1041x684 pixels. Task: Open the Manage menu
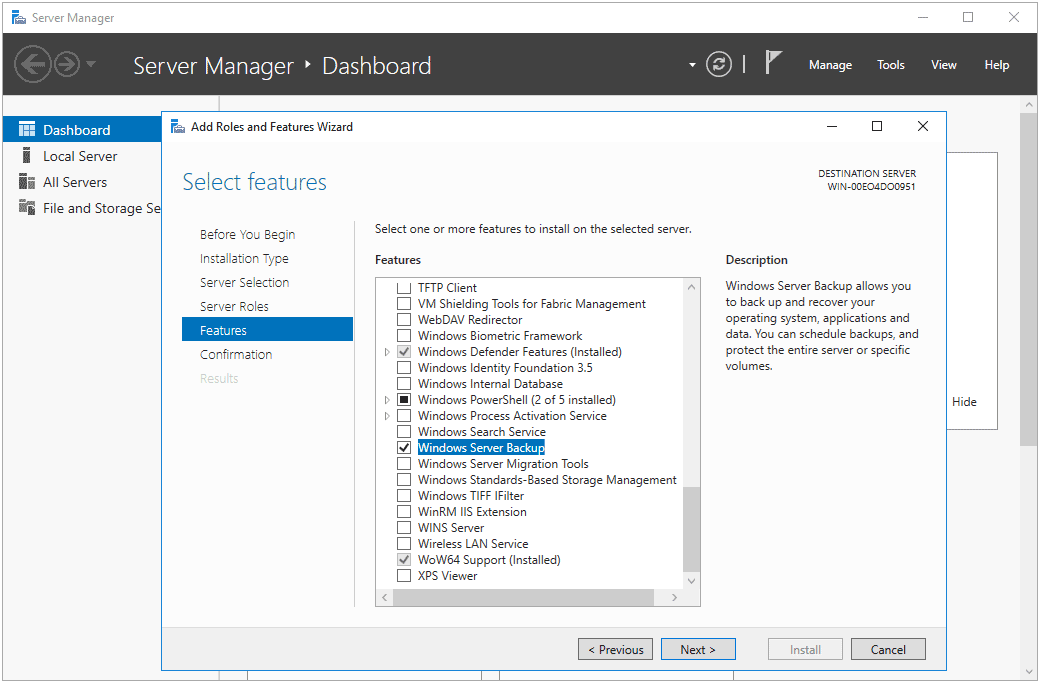click(830, 64)
